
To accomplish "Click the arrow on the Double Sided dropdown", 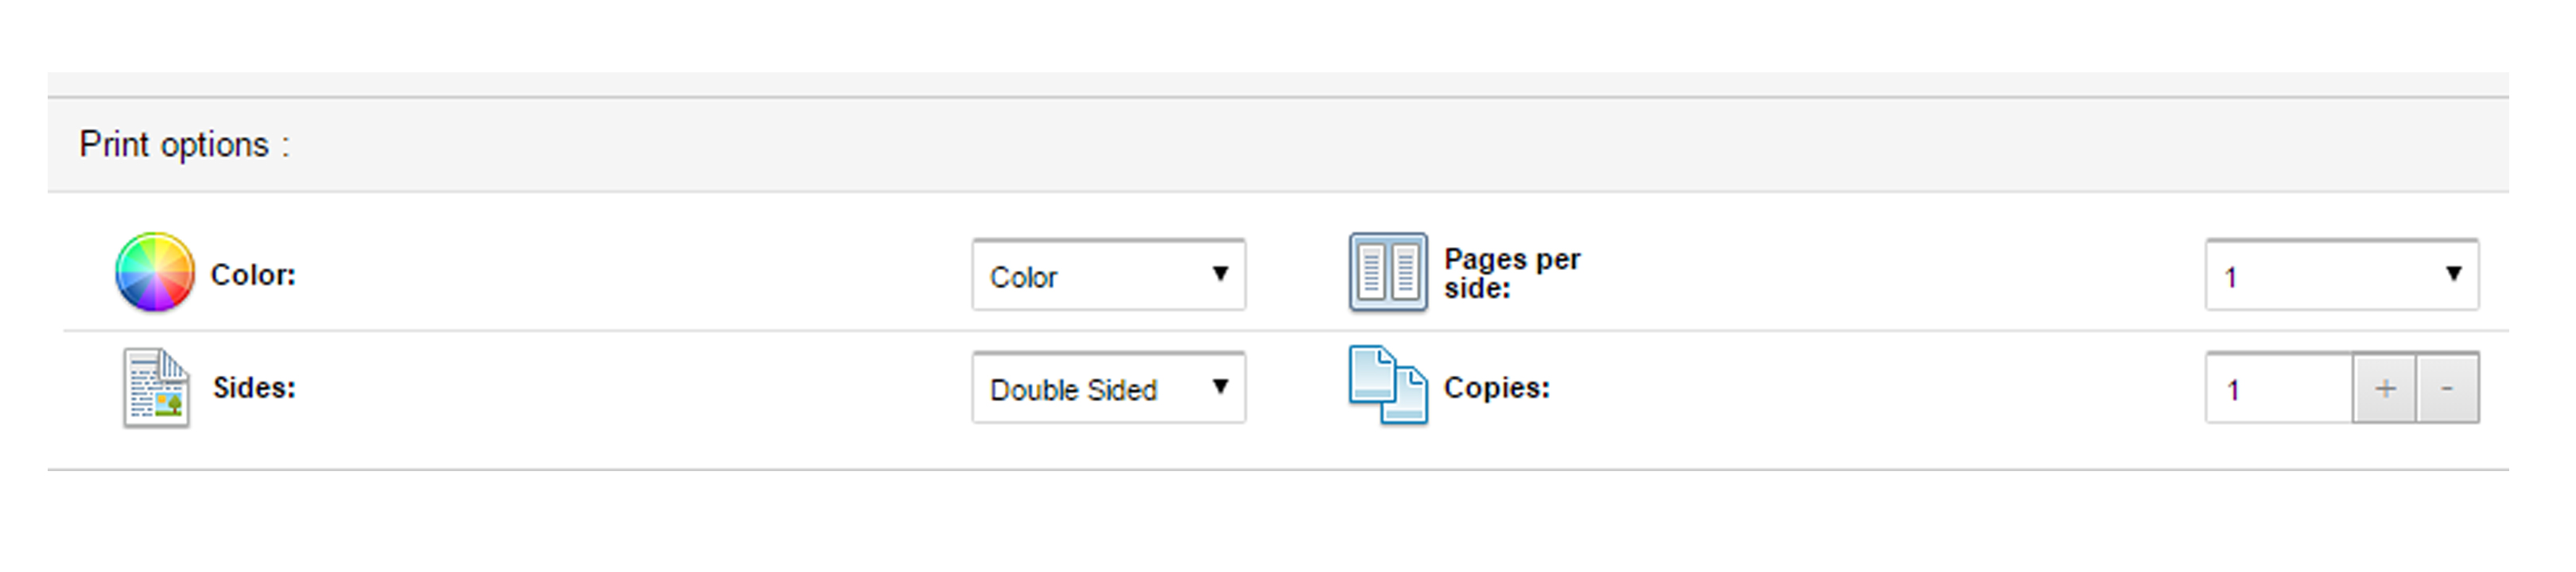I will tap(1219, 387).
